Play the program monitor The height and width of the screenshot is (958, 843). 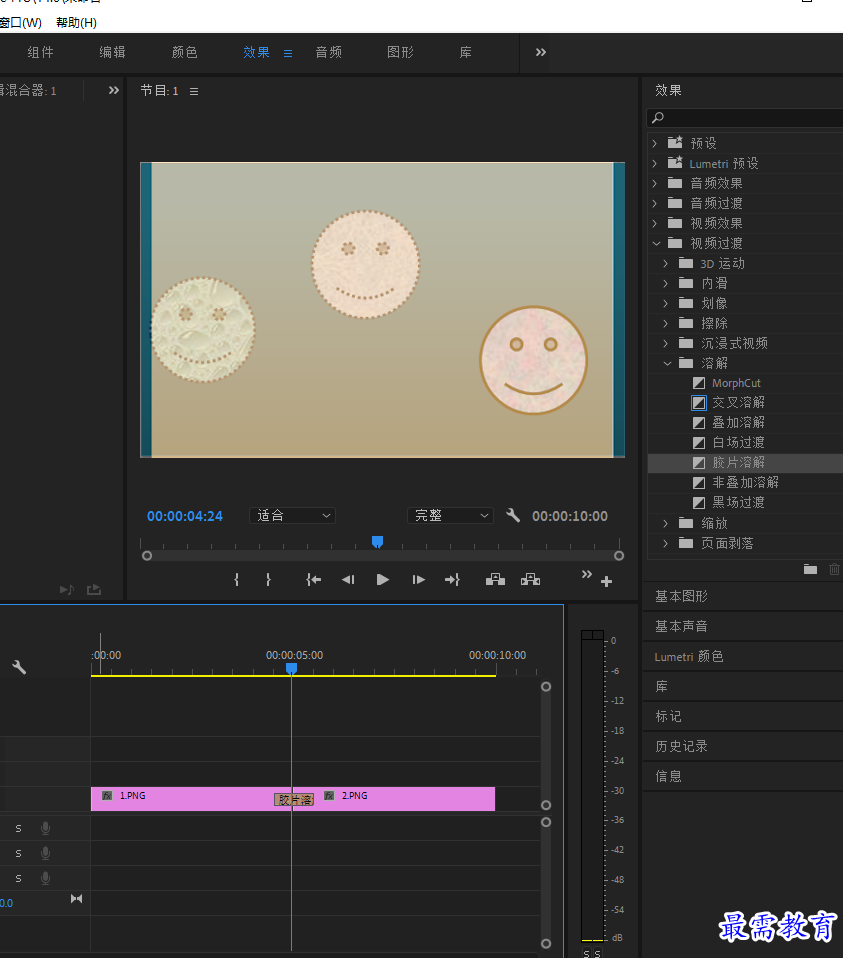click(382, 580)
